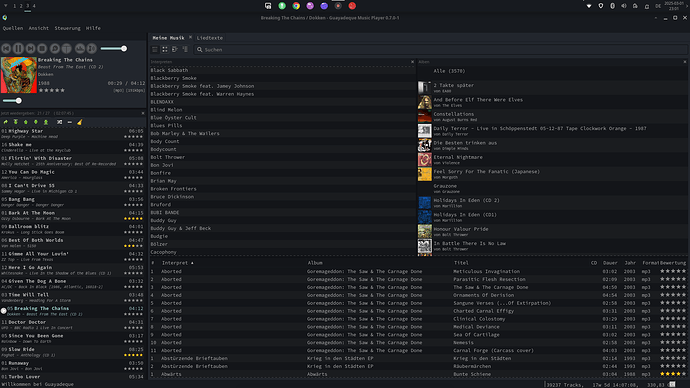The image size is (690, 388).
Task: Move selected tracks to playlist bottom
Action: pos(46,122)
